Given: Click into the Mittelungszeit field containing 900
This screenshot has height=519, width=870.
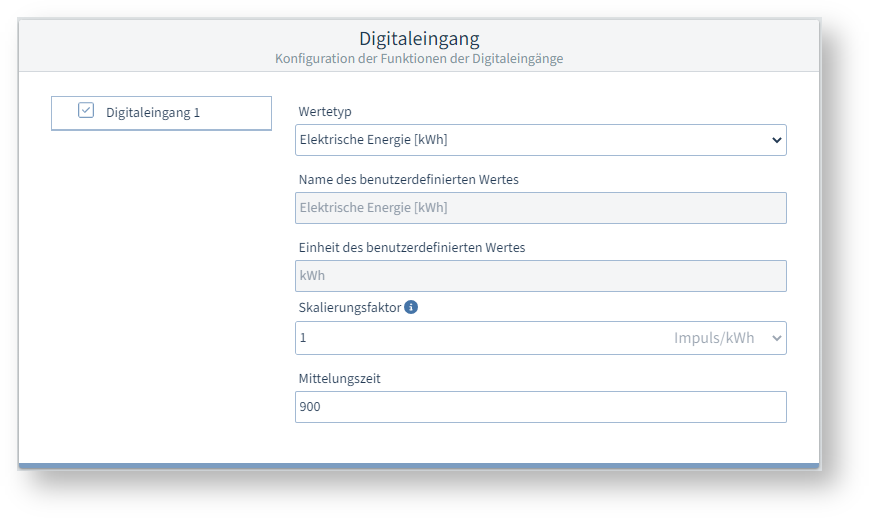Looking at the screenshot, I should 540,407.
